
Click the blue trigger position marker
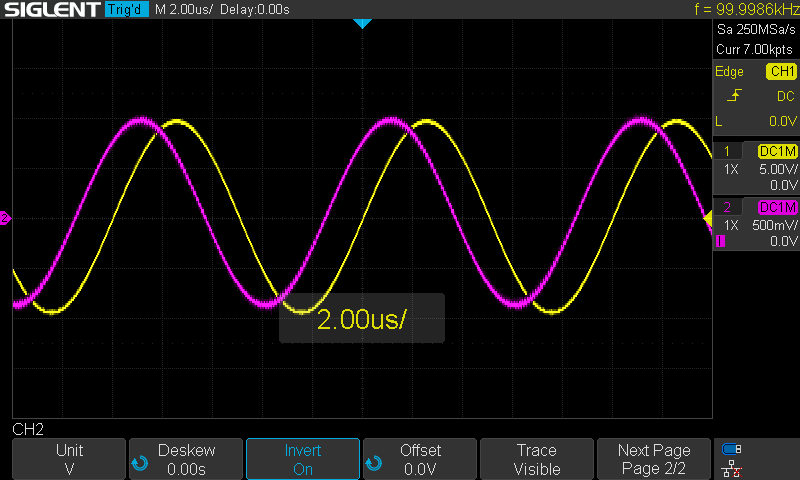point(362,23)
